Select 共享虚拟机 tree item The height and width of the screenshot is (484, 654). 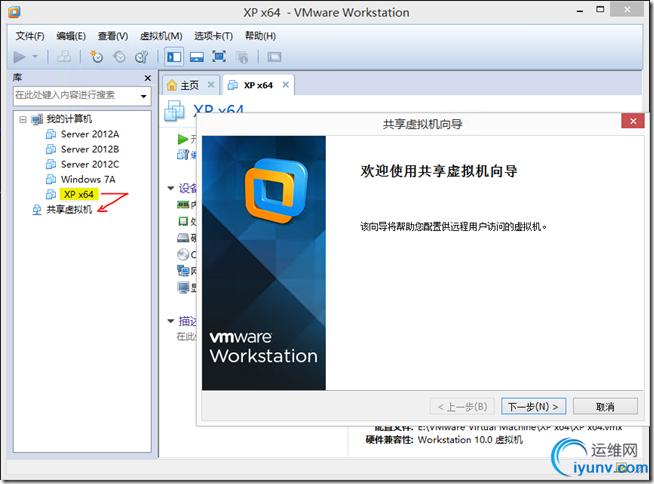tap(69, 209)
